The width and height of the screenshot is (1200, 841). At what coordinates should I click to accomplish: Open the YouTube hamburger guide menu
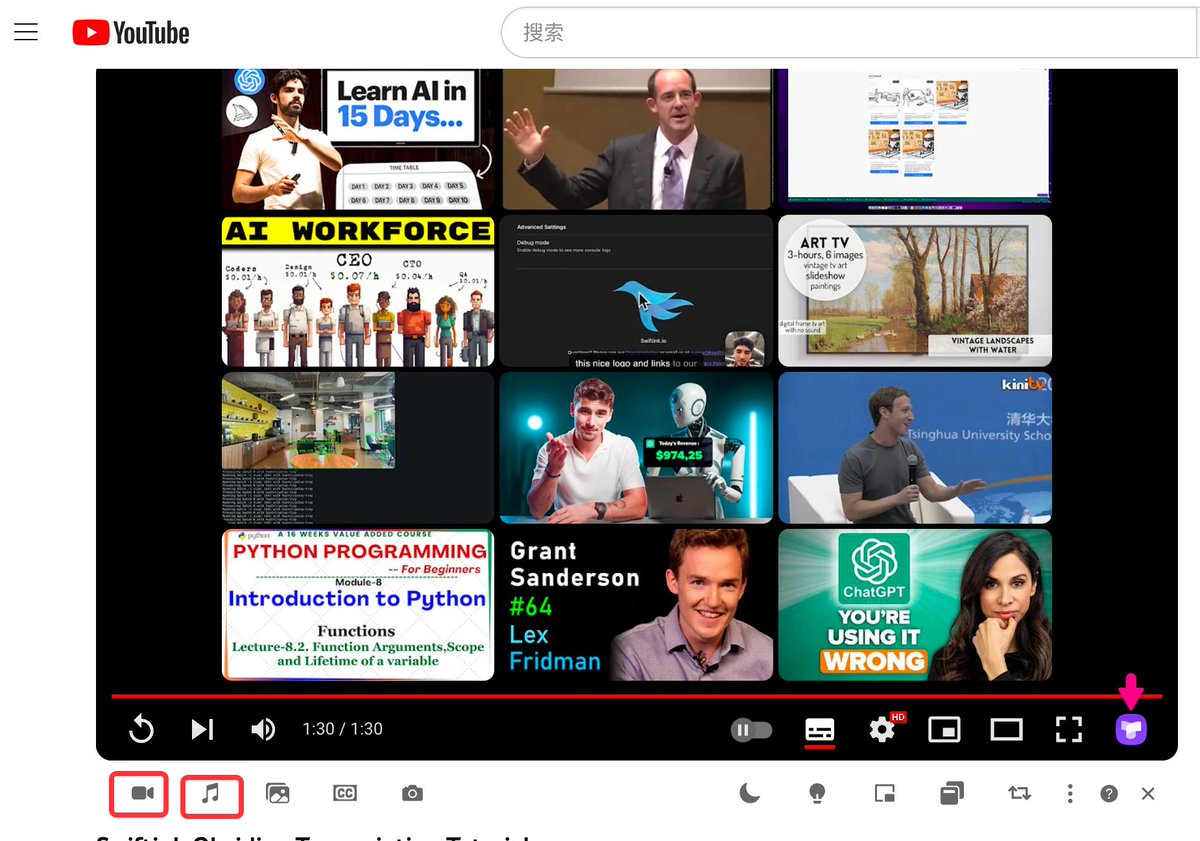point(26,32)
